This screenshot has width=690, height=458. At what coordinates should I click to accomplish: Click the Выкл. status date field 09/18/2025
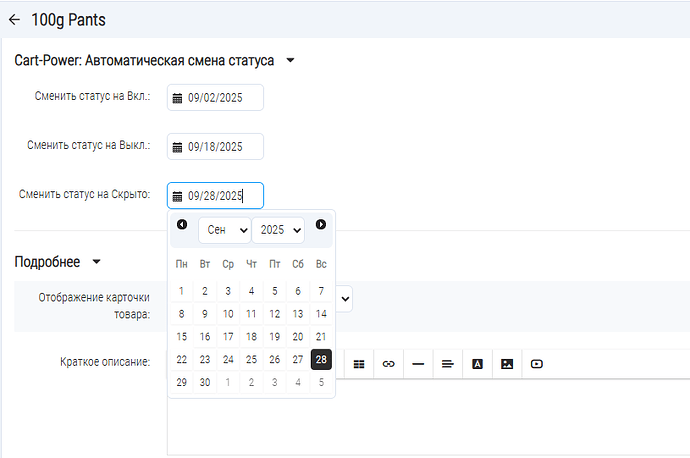tap(215, 147)
